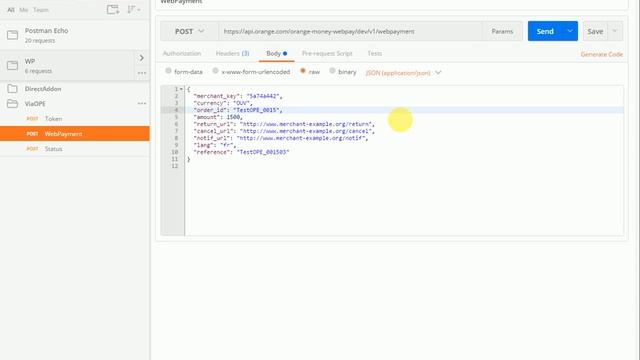640x360 pixels.
Task: Click the DirectAddon folder icon
Action: [13, 89]
